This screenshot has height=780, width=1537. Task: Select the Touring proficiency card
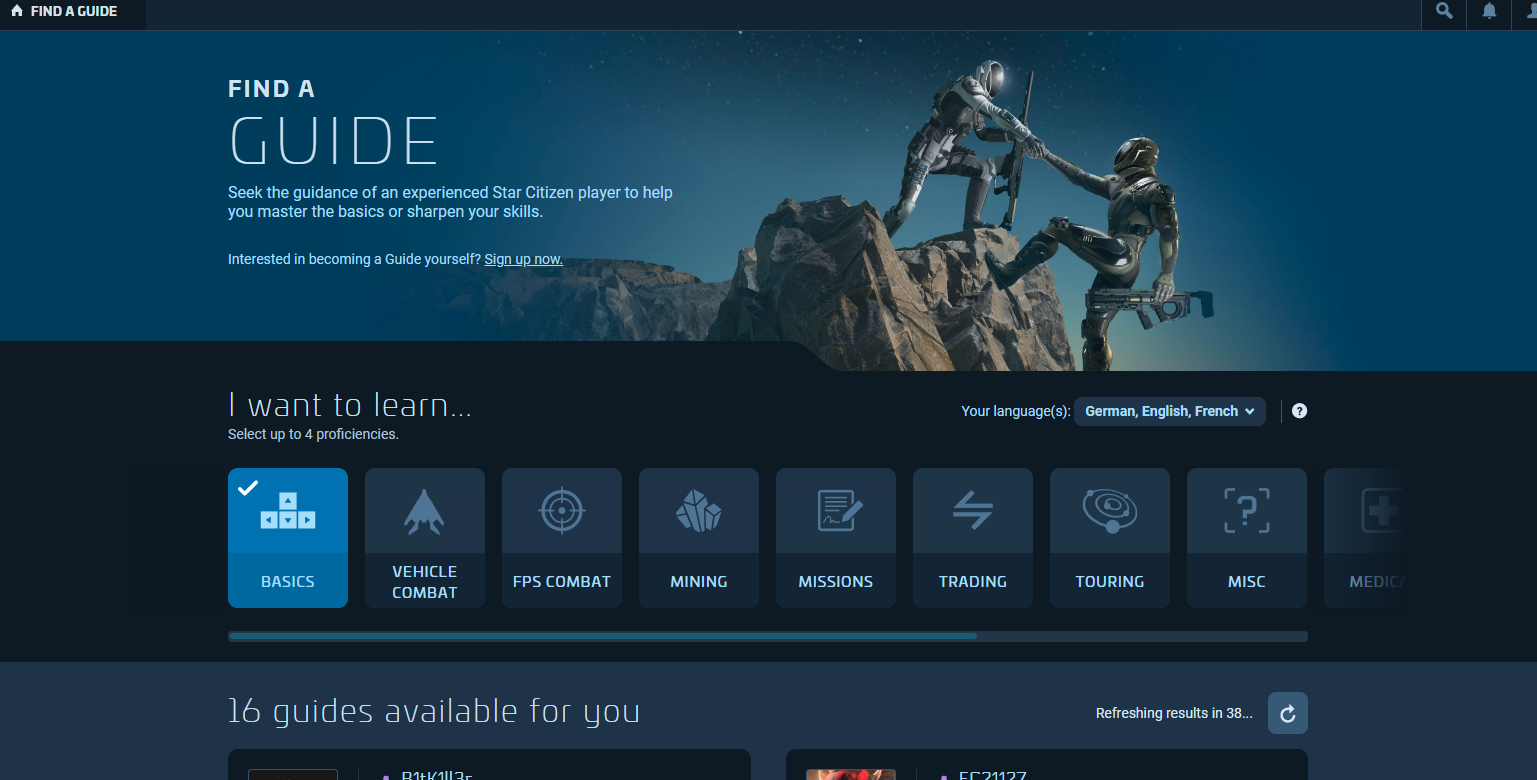point(1110,538)
